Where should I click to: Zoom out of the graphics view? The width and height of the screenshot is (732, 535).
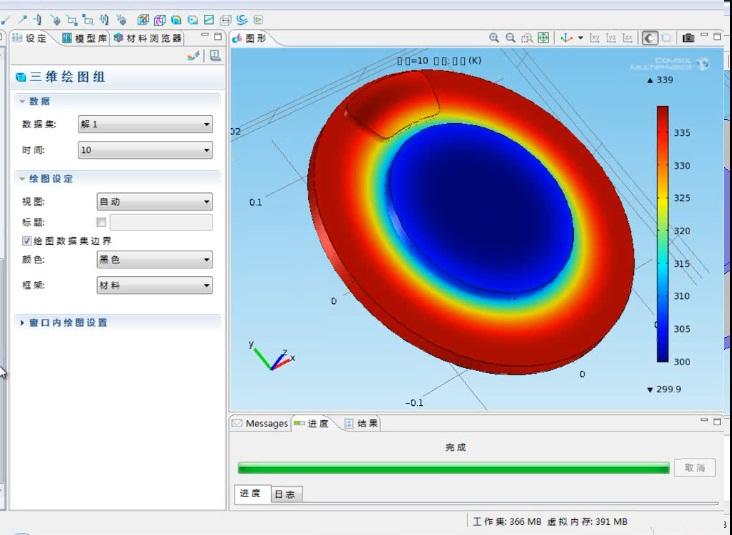[511, 38]
